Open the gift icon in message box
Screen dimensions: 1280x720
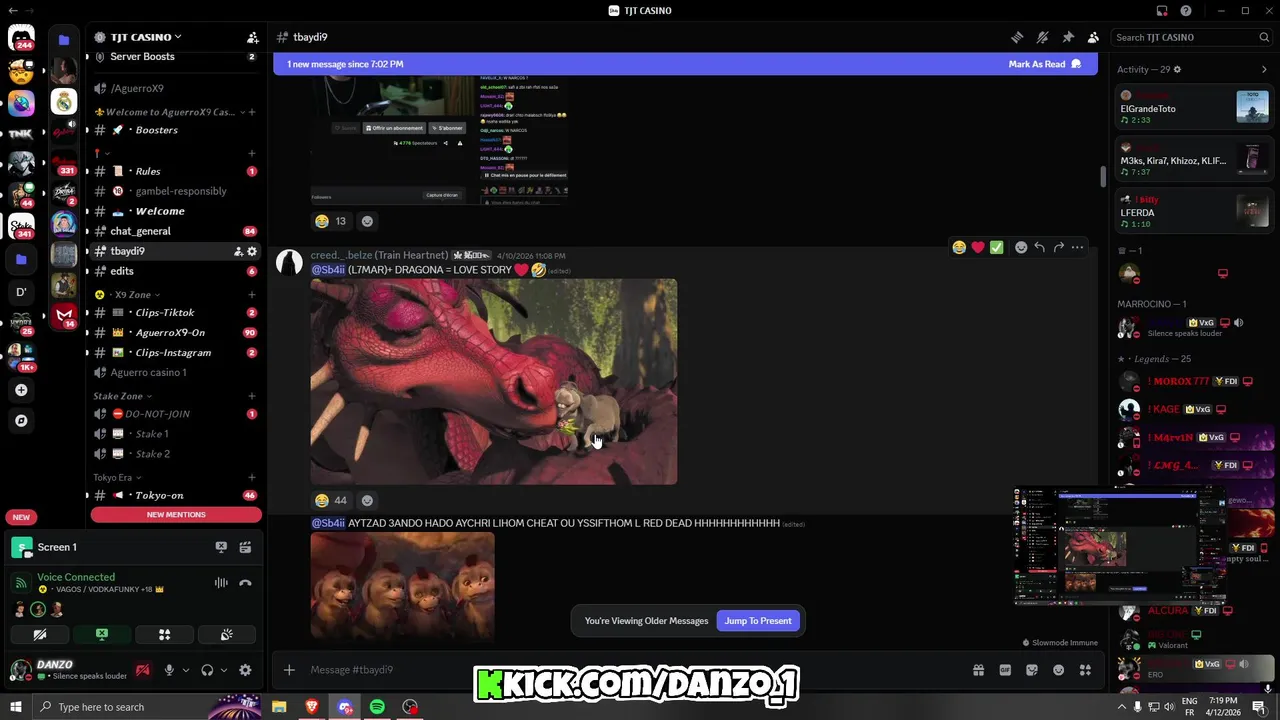tap(978, 670)
